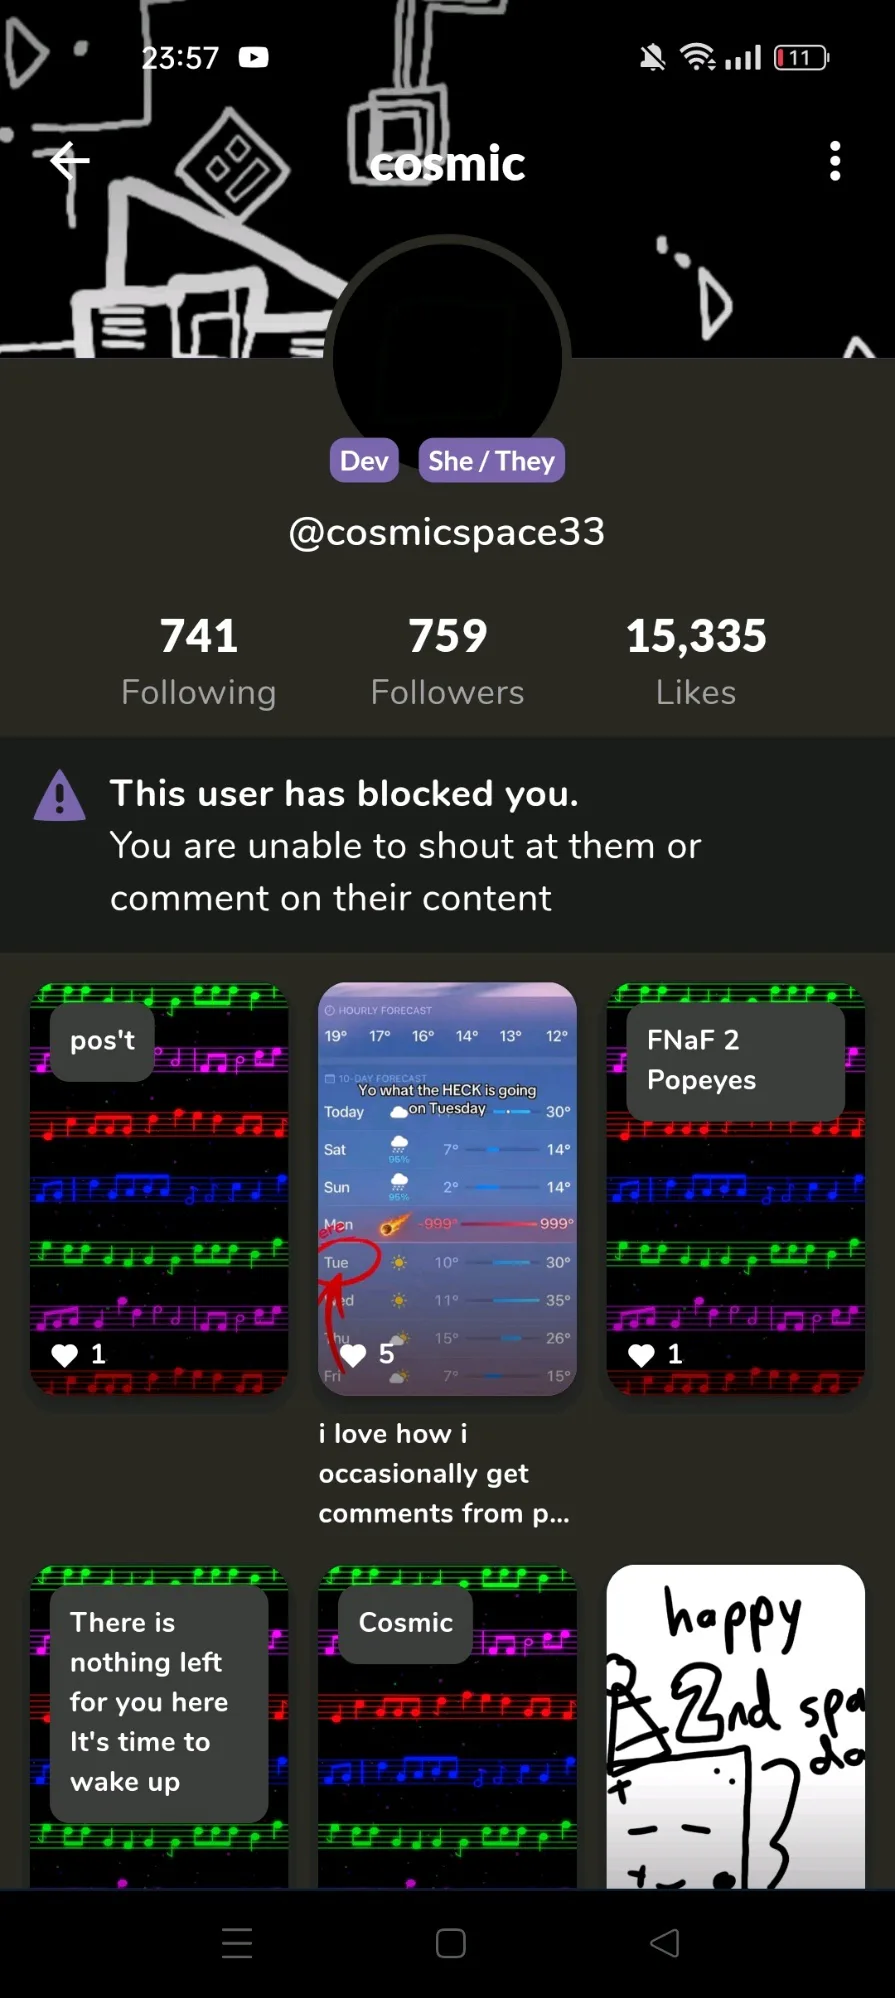Tap Android home square icon
The image size is (895, 1998).
click(451, 1943)
